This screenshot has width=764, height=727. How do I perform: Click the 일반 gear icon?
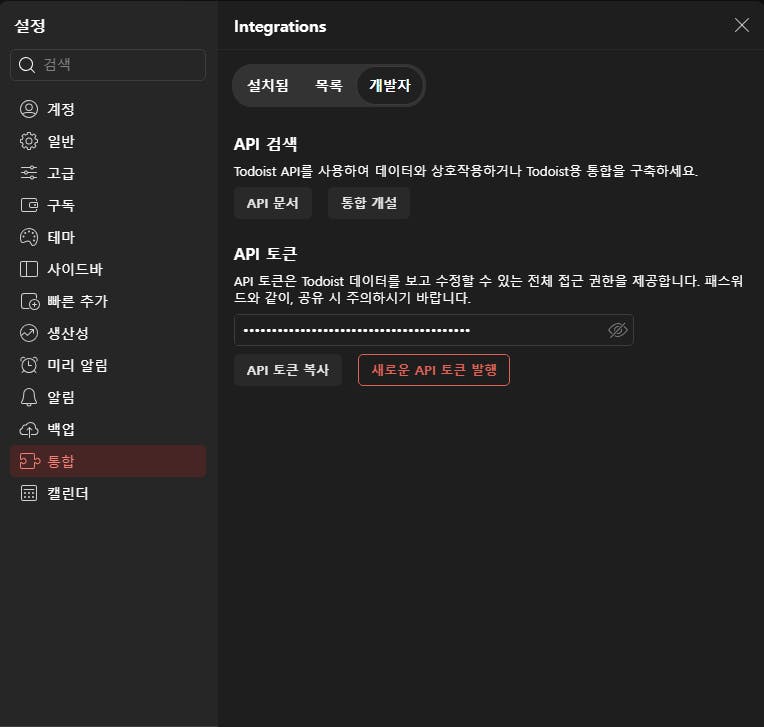[x=29, y=141]
